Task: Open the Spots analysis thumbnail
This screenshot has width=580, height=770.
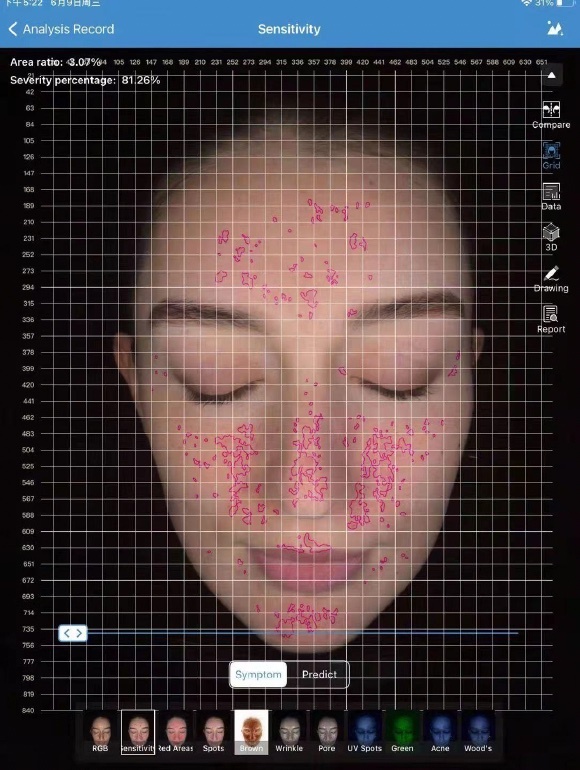Action: pos(214,732)
